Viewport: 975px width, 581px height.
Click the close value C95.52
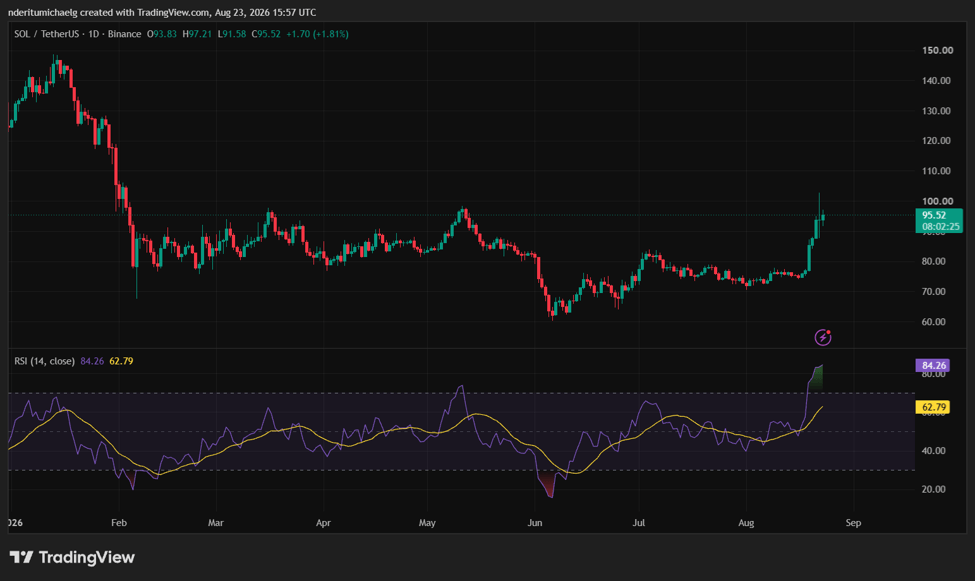click(266, 34)
